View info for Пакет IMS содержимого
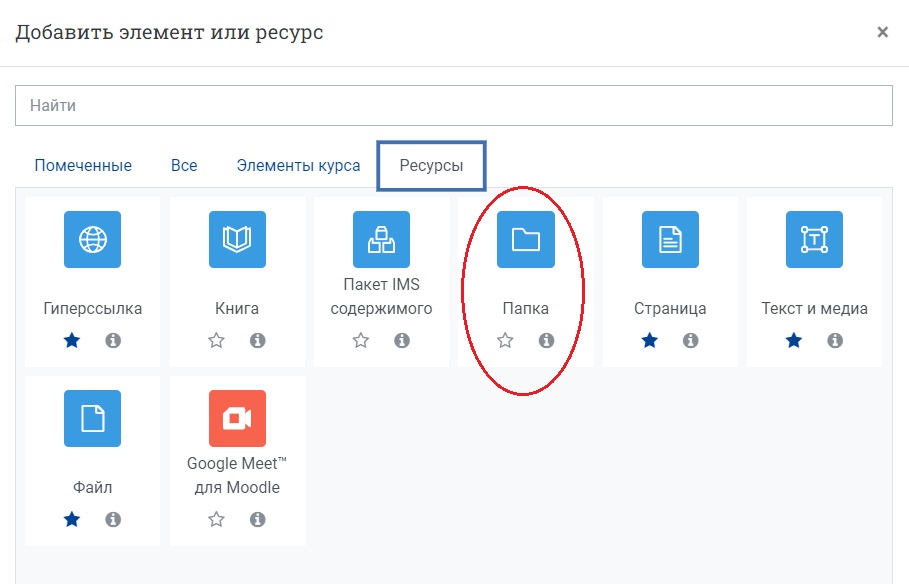The image size is (909, 584). coord(402,340)
